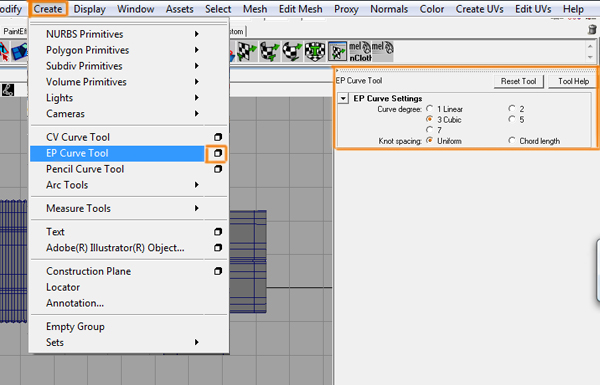Viewport: 600px width, 385px height.
Task: Open the Proxy menu
Action: click(x=346, y=9)
